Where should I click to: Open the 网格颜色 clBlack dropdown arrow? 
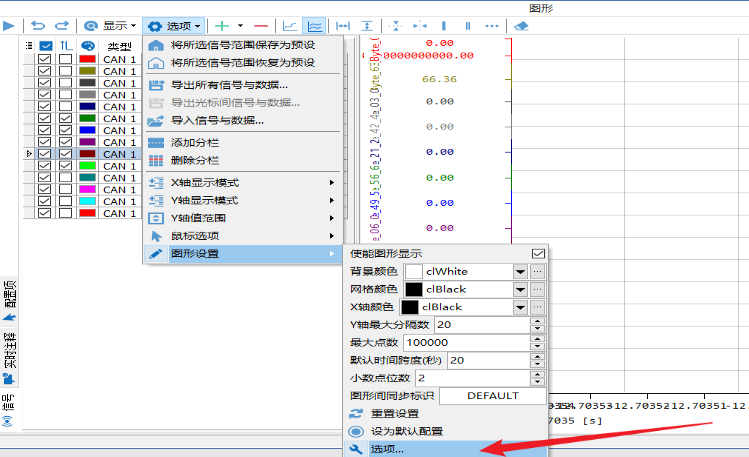520,289
